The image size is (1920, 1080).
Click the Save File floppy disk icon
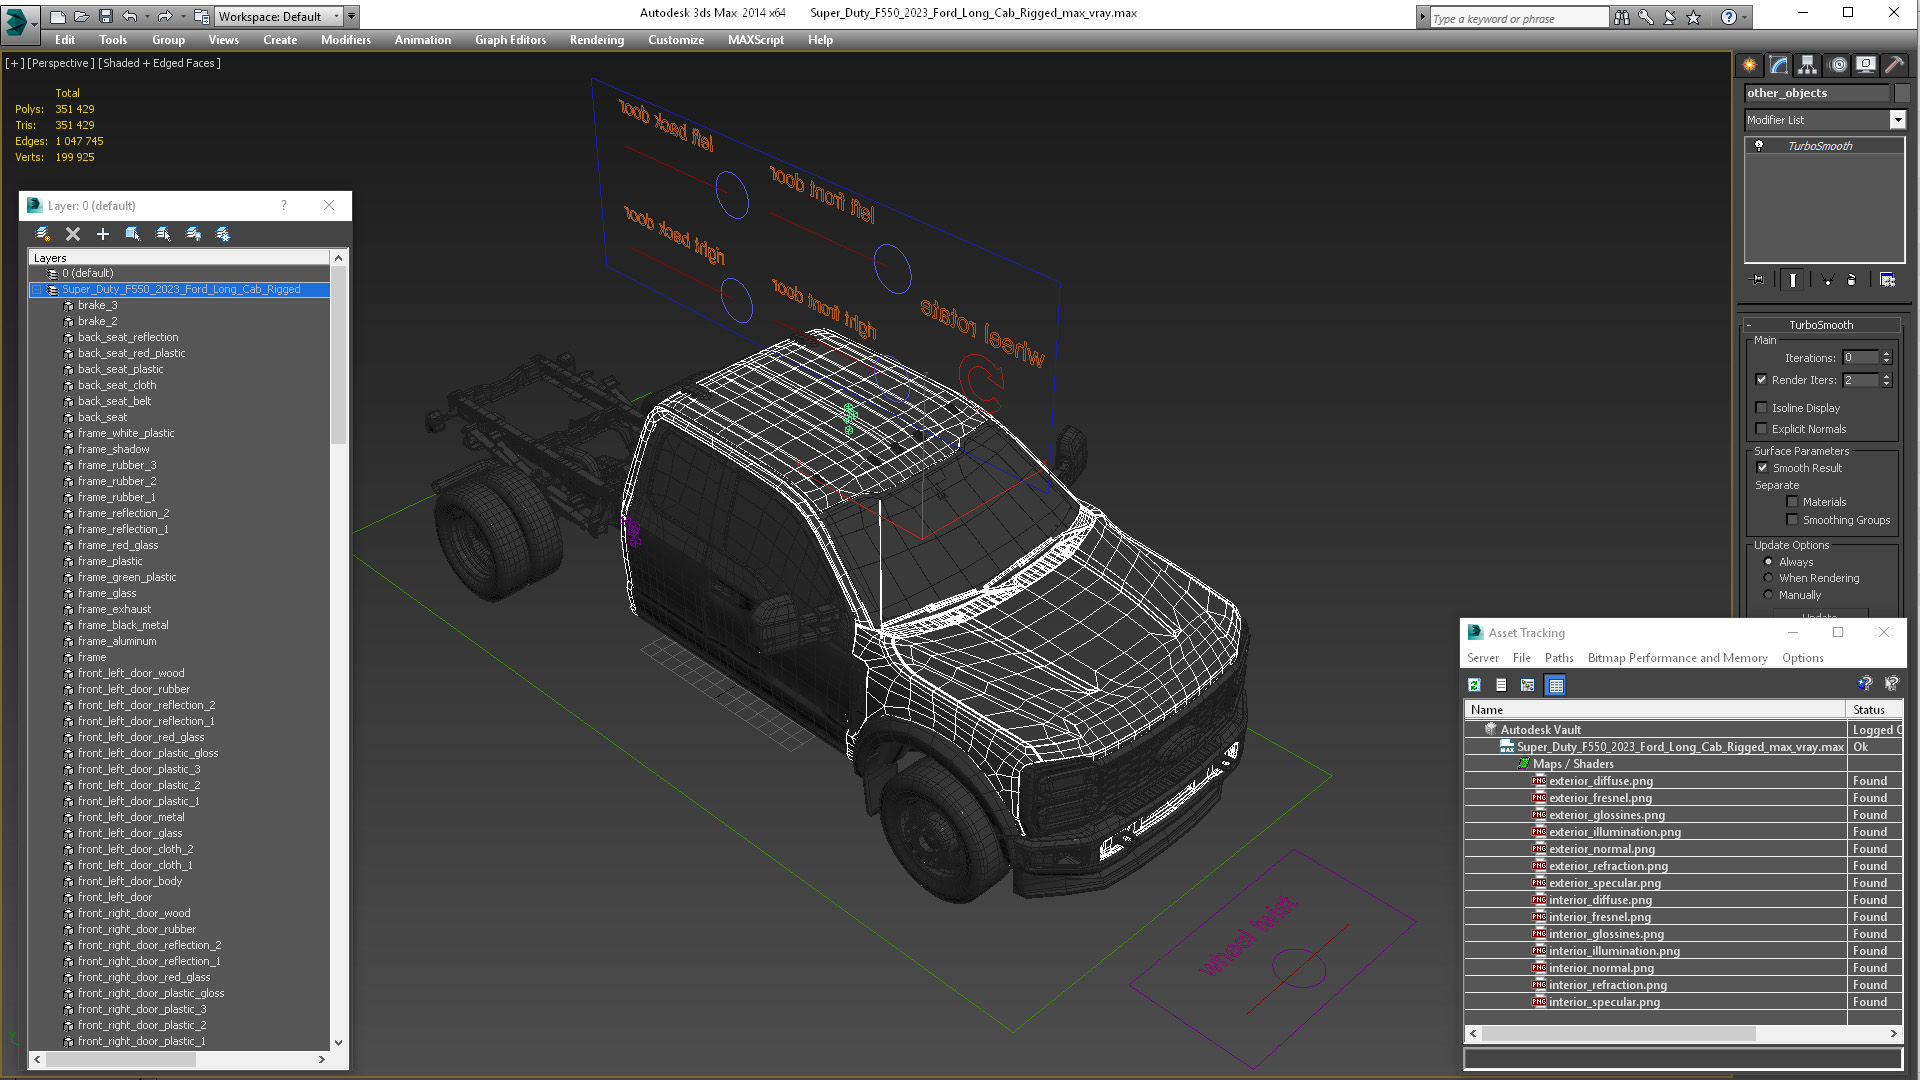point(105,16)
